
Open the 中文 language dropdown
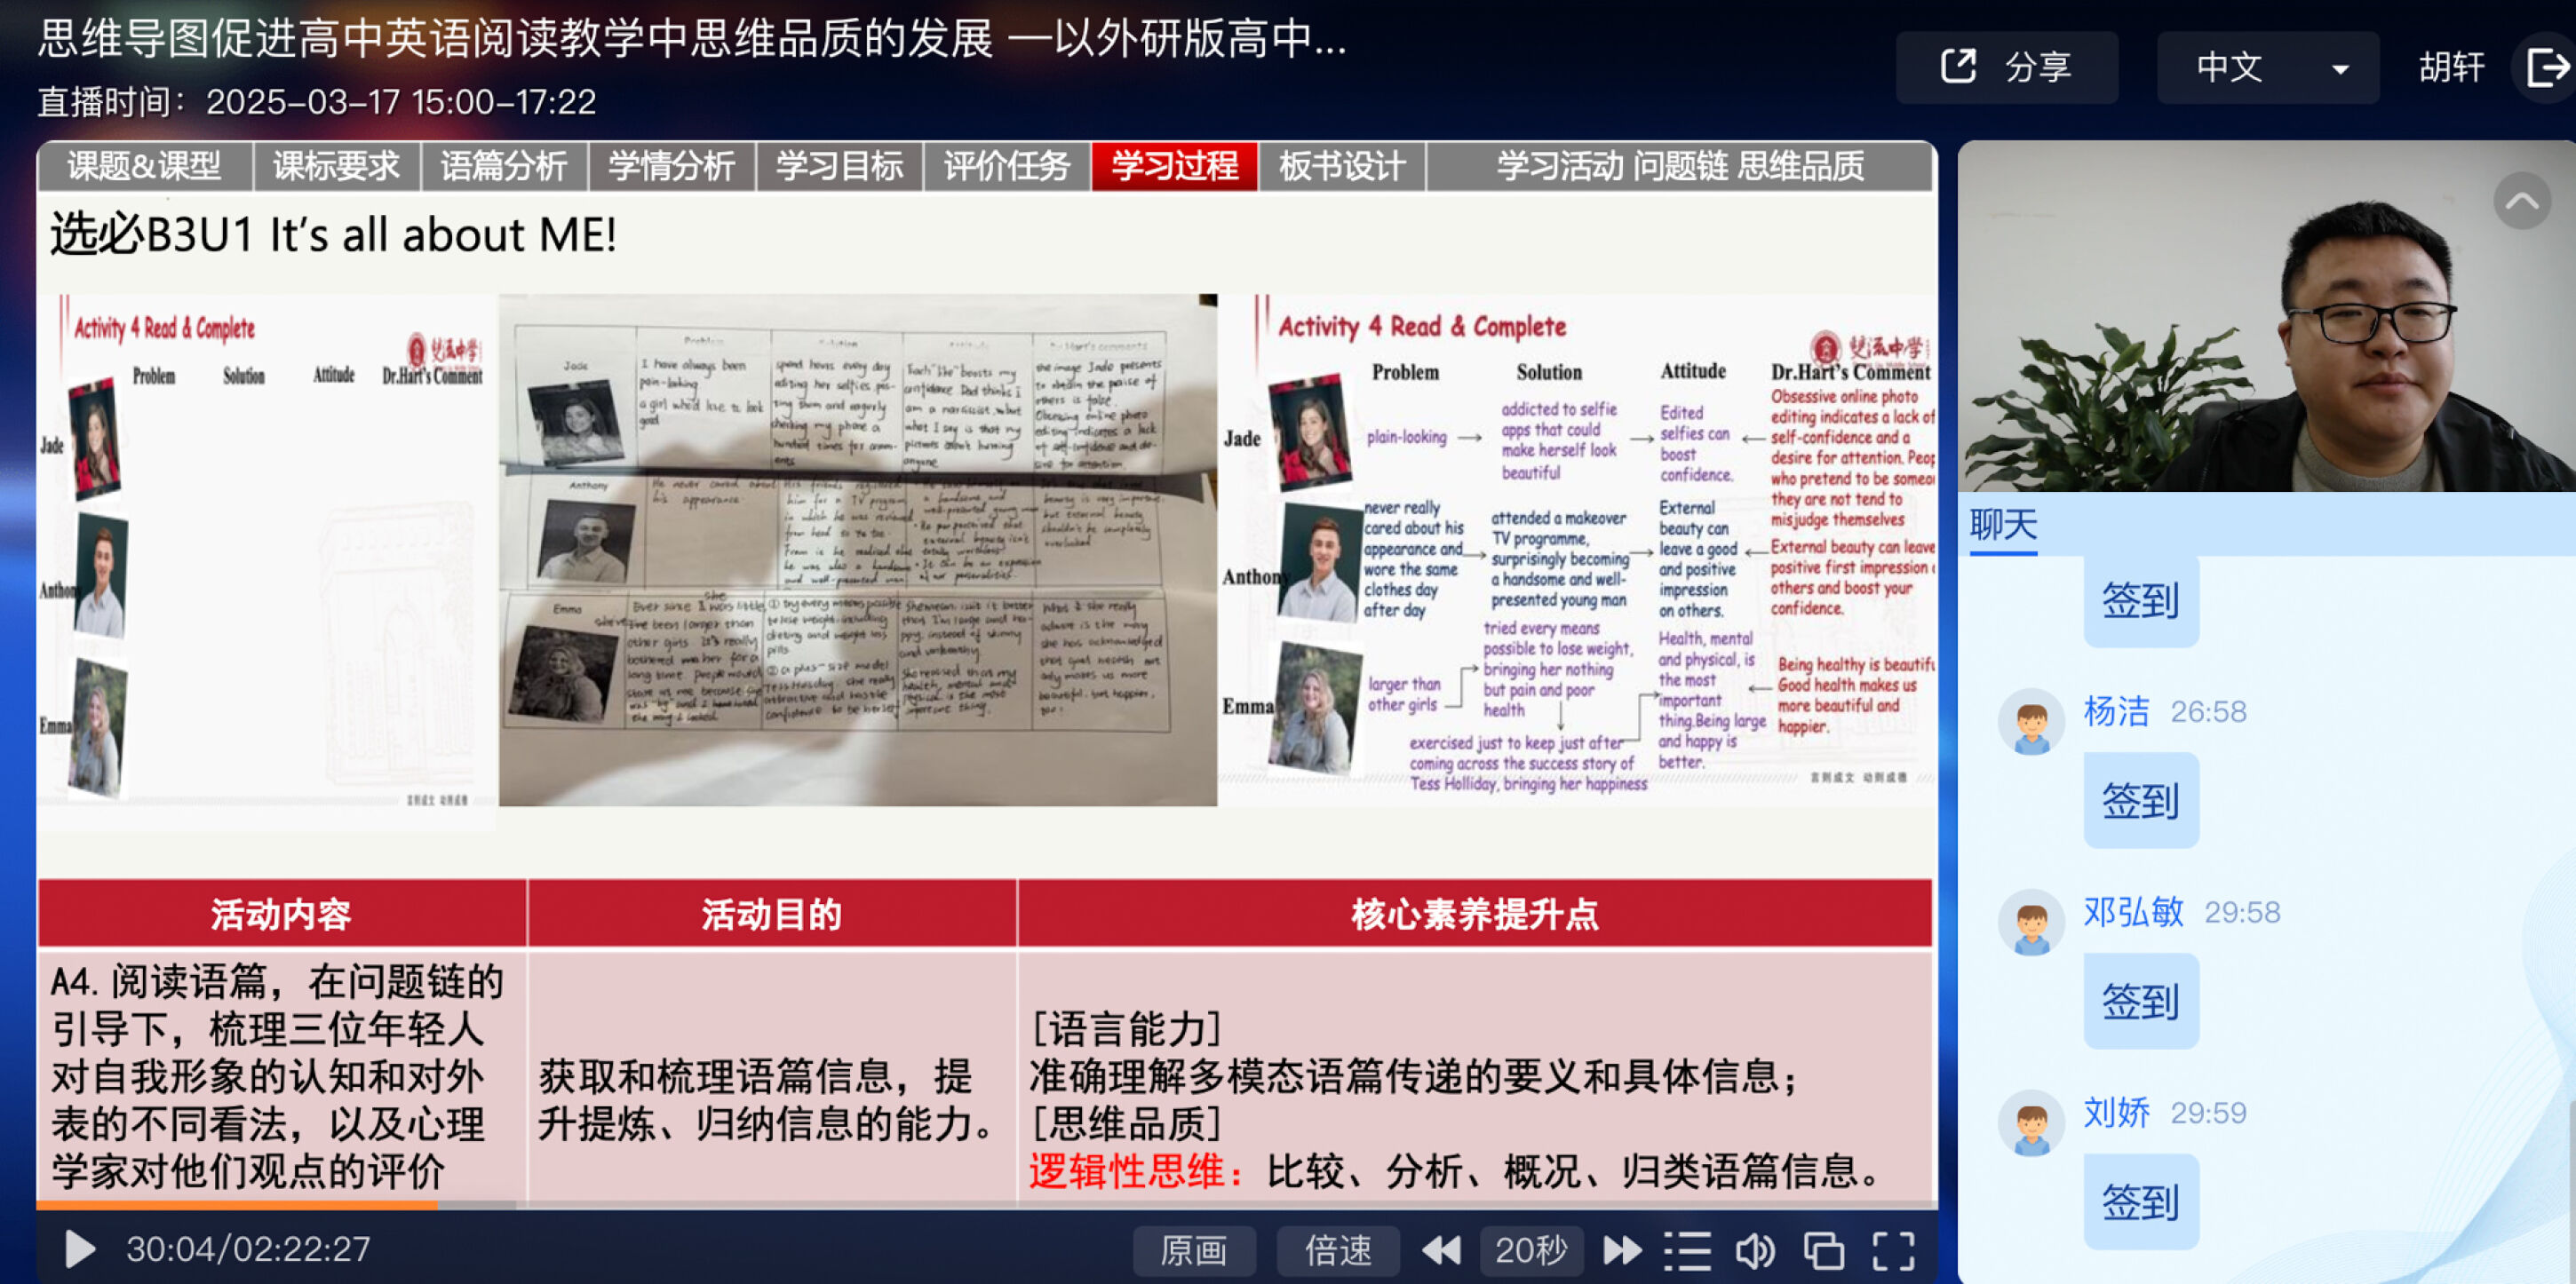pyautogui.click(x=2267, y=68)
